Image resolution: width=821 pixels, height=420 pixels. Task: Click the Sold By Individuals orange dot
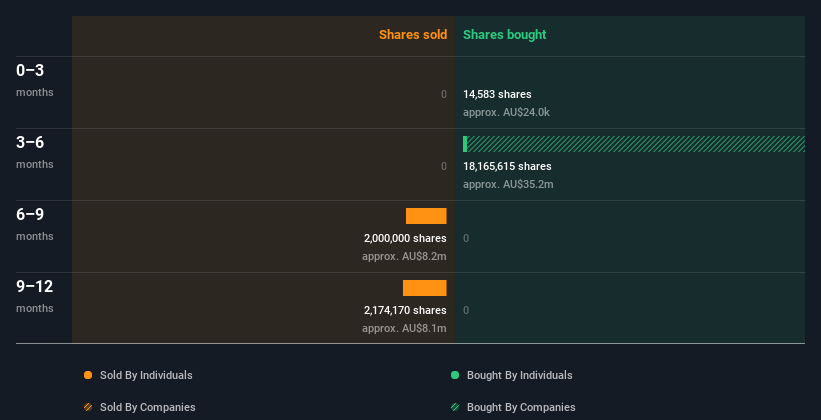88,375
